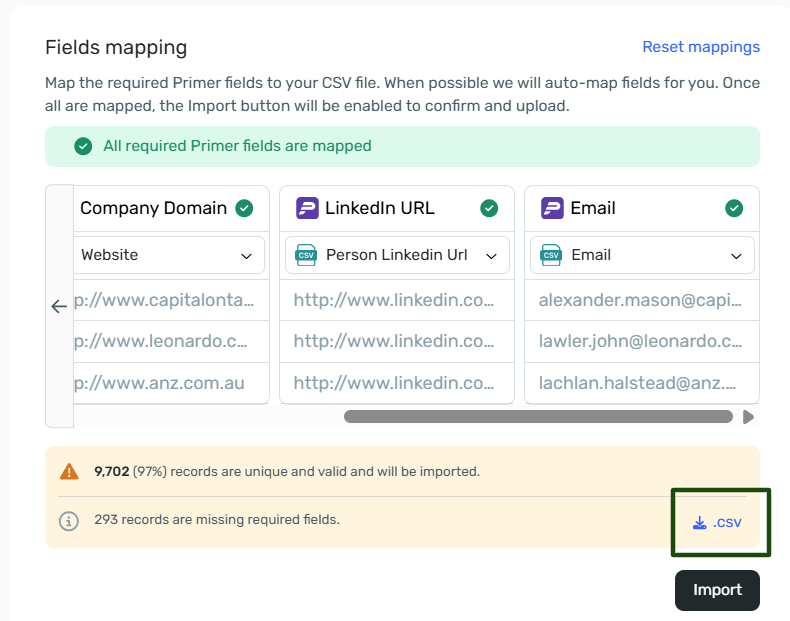Click the green success check in banner

tap(83, 146)
